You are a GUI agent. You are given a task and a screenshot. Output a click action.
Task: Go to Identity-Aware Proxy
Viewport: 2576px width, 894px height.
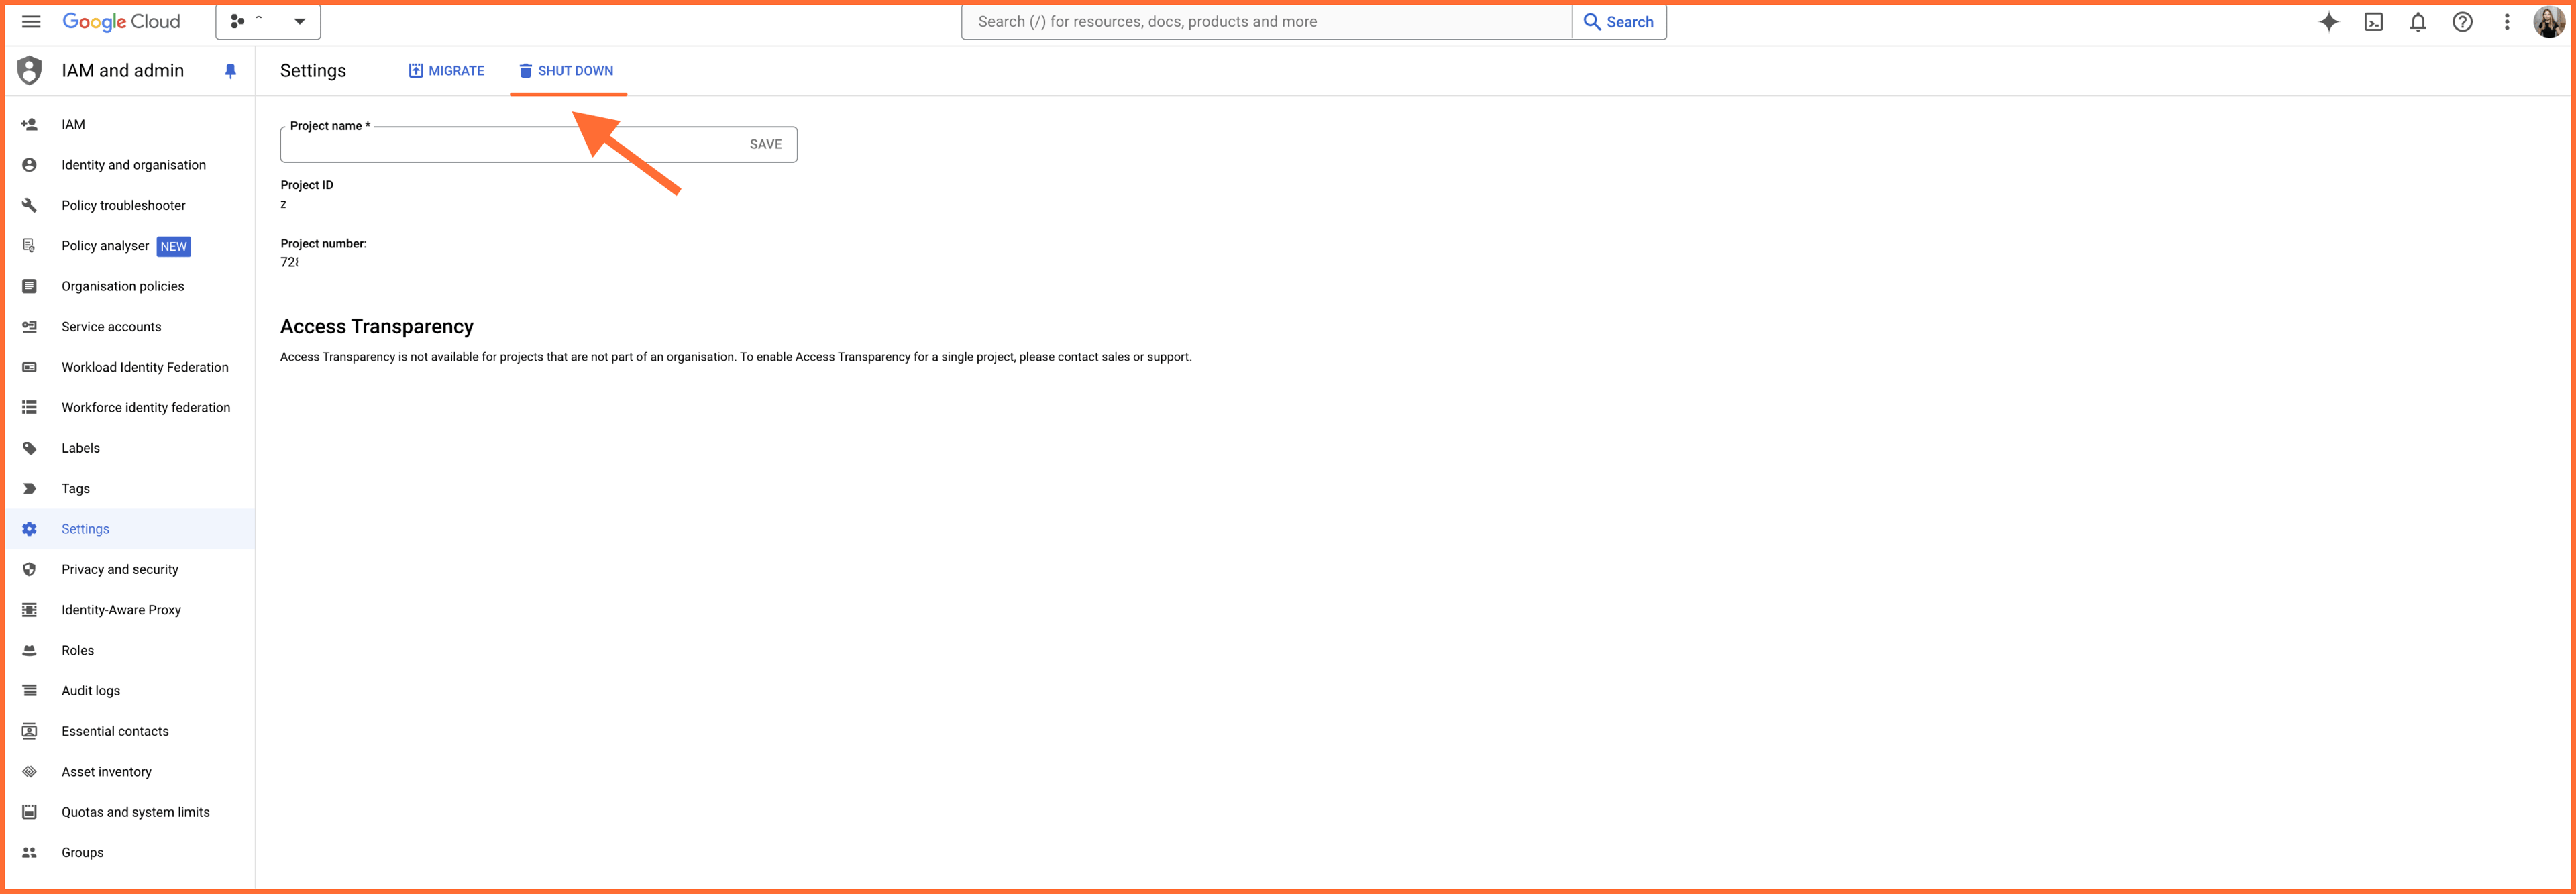click(130, 610)
